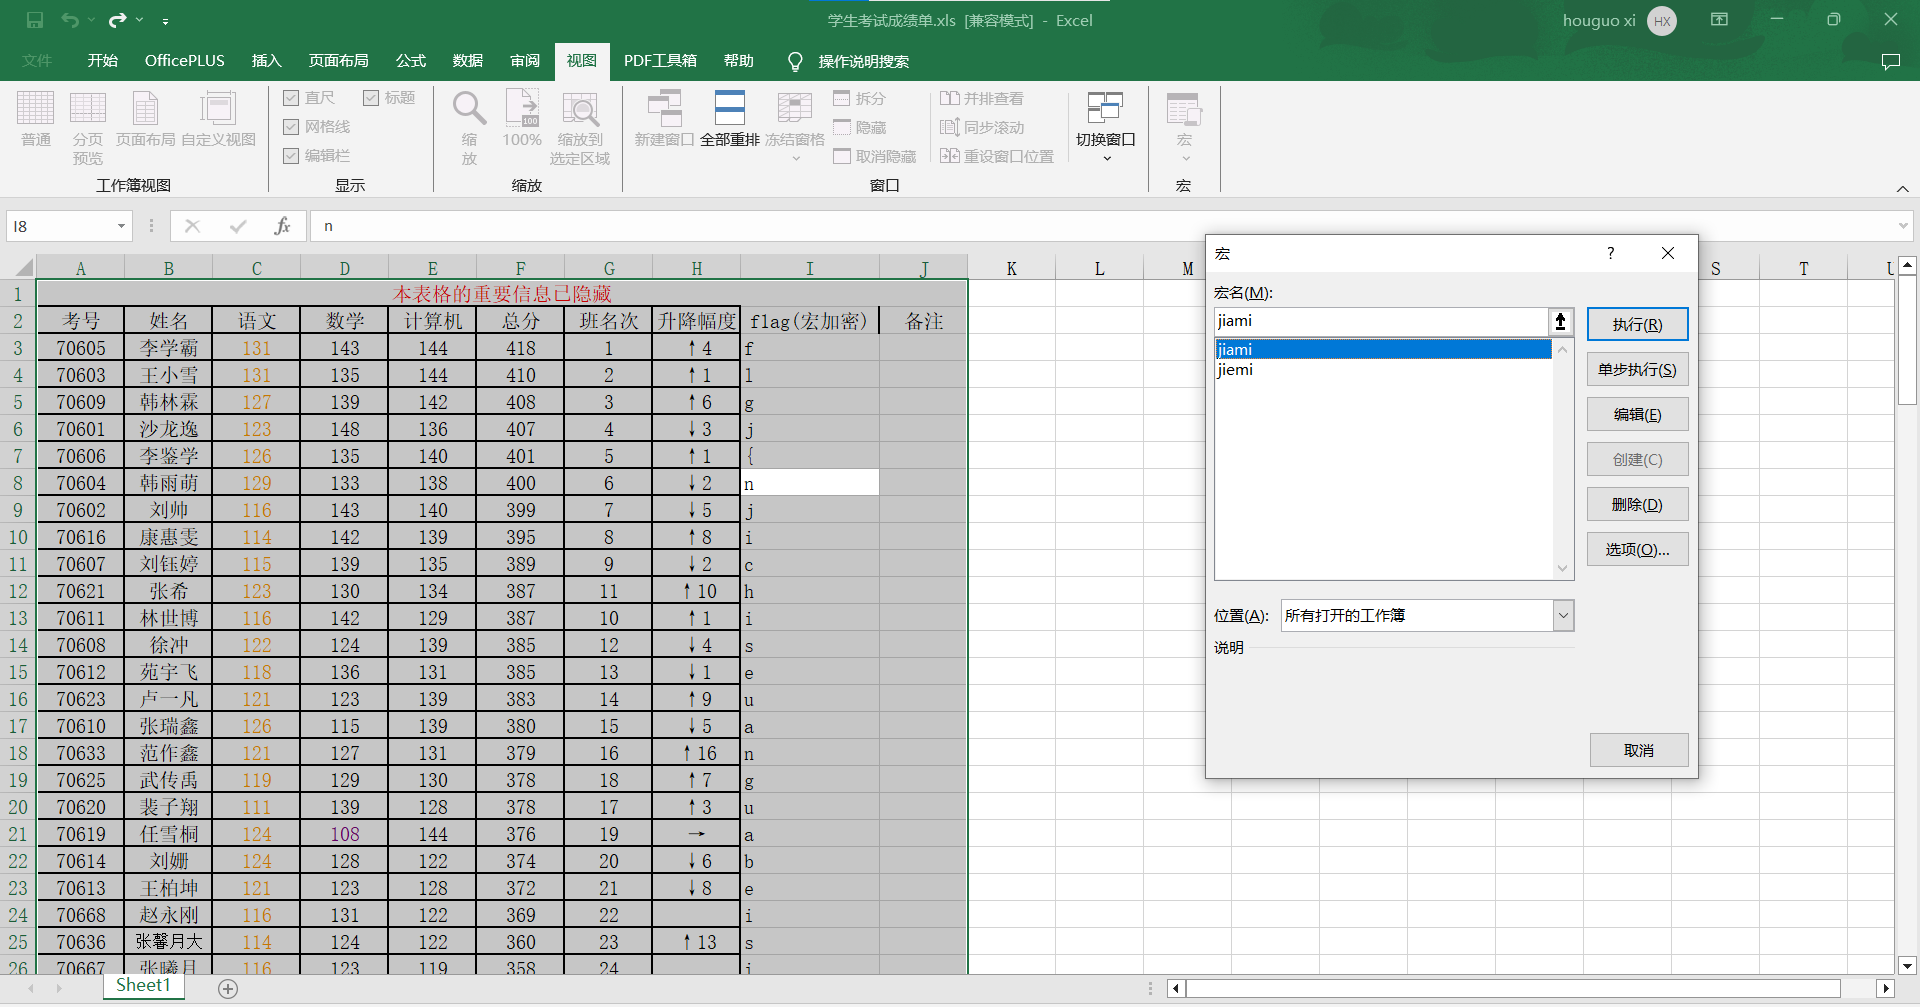Click Ribbon Display Options icon
Viewport: 1920px width, 1007px height.
click(x=1719, y=19)
